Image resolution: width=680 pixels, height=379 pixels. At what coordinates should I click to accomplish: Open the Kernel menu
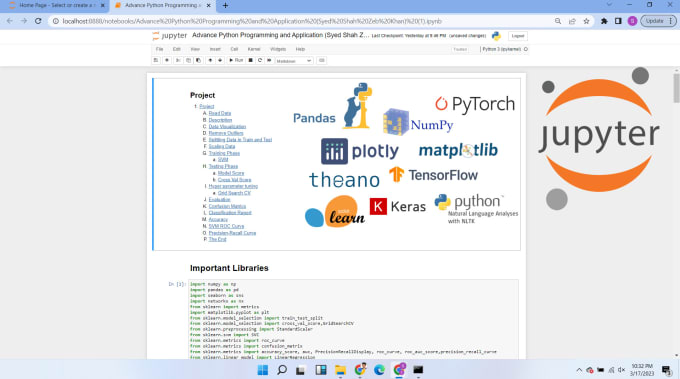[x=254, y=49]
